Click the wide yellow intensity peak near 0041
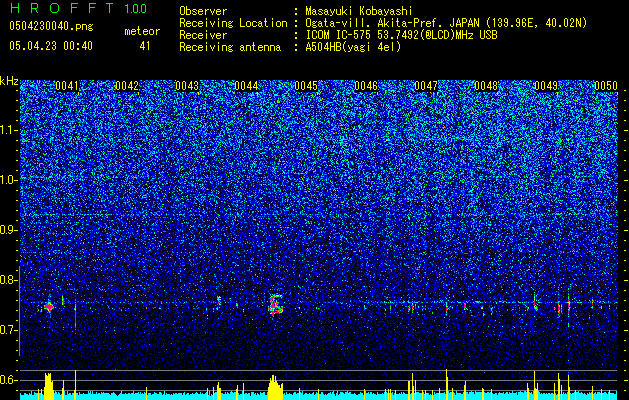The height and width of the screenshot is (400, 629). pyautogui.click(x=49, y=386)
